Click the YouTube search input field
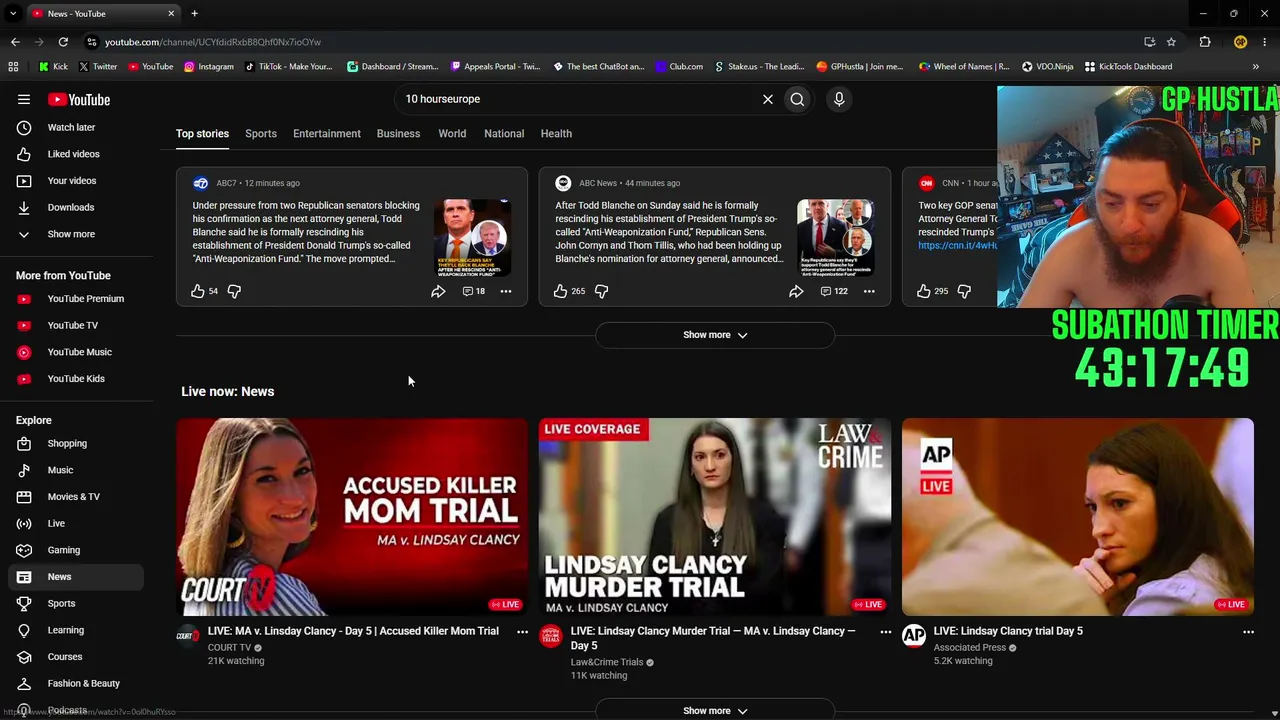The height and width of the screenshot is (720, 1280). pos(575,99)
